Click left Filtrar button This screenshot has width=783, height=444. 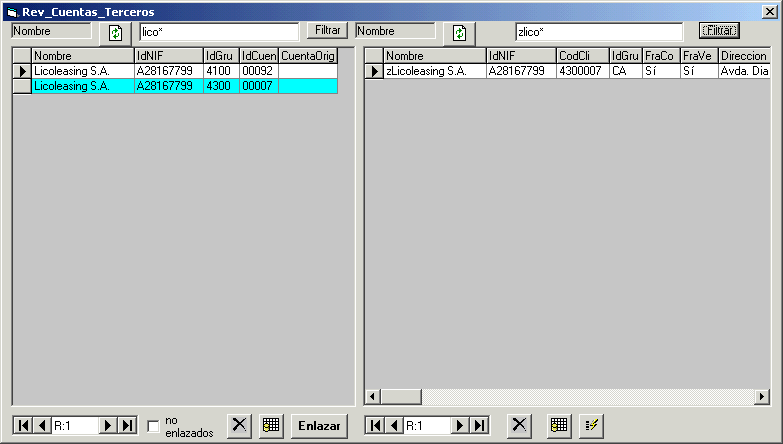[327, 31]
